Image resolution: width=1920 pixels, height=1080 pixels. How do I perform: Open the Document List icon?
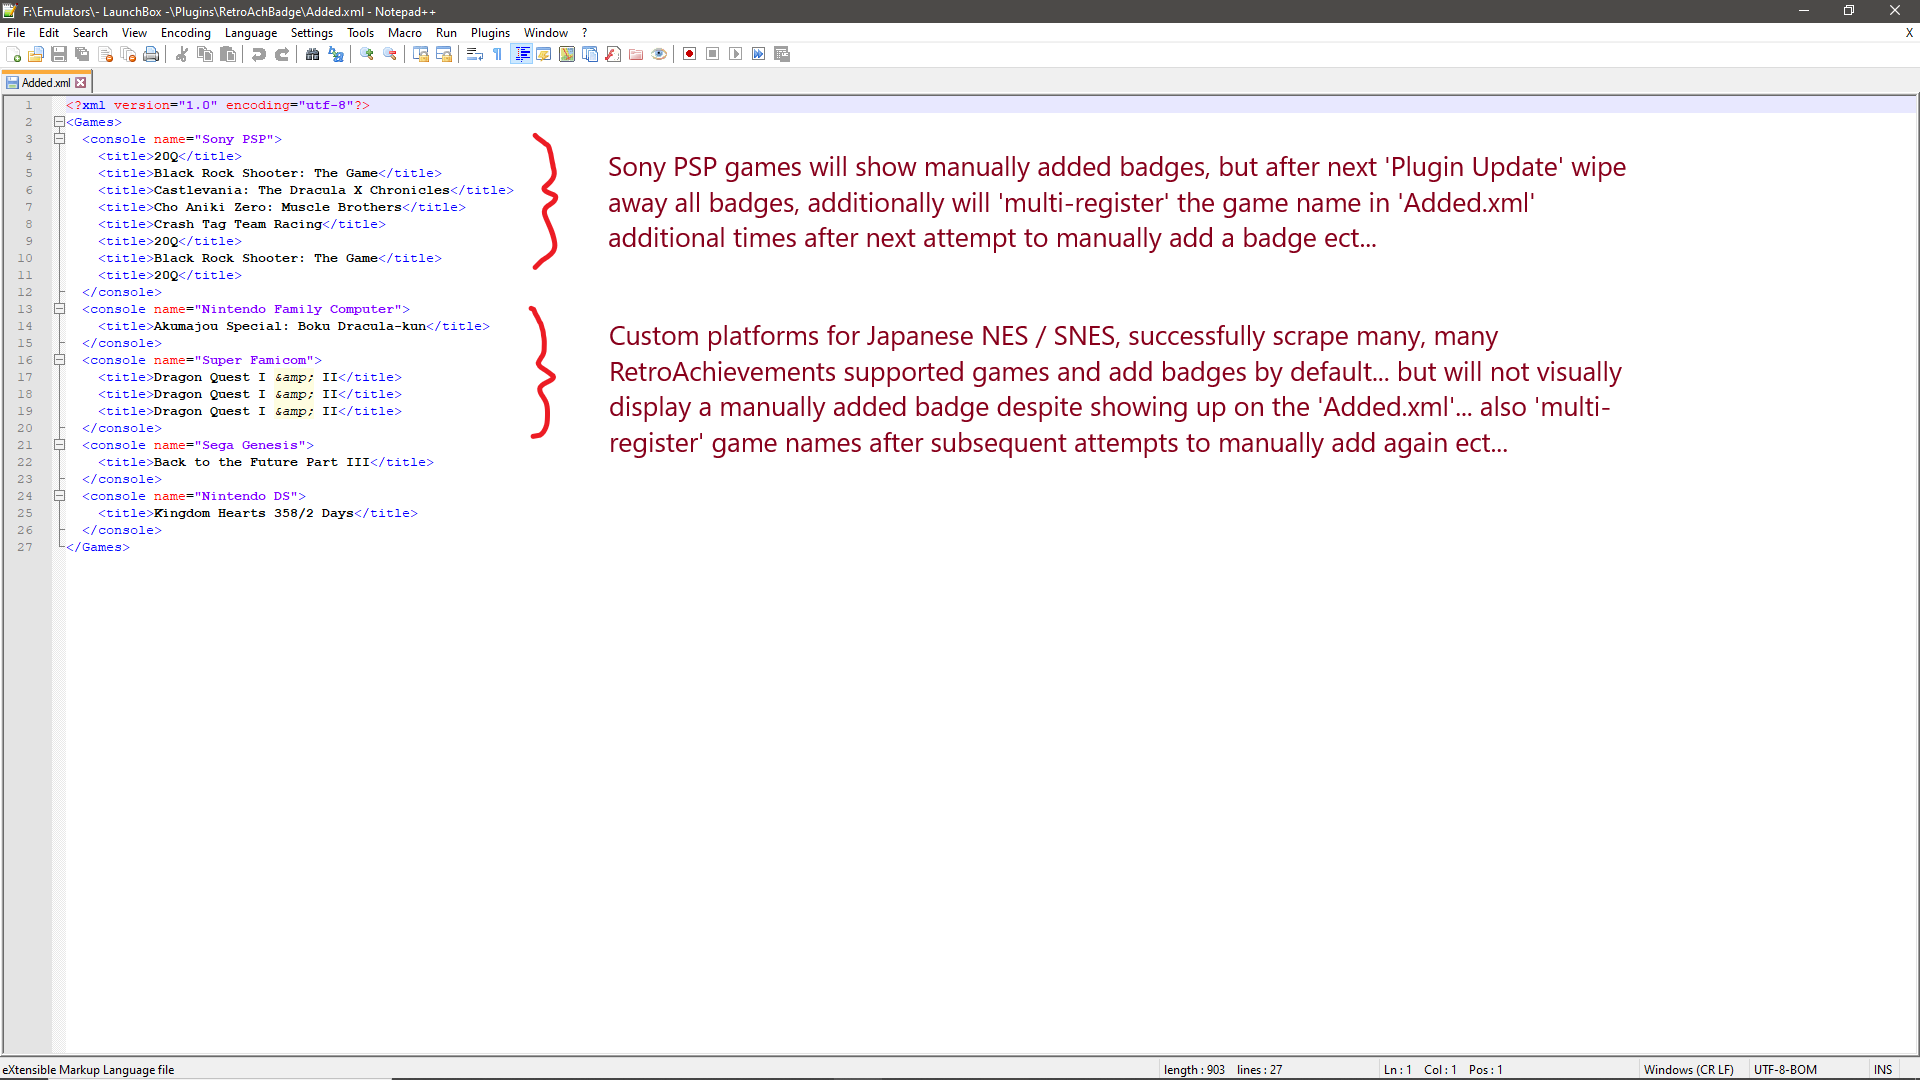[x=590, y=54]
